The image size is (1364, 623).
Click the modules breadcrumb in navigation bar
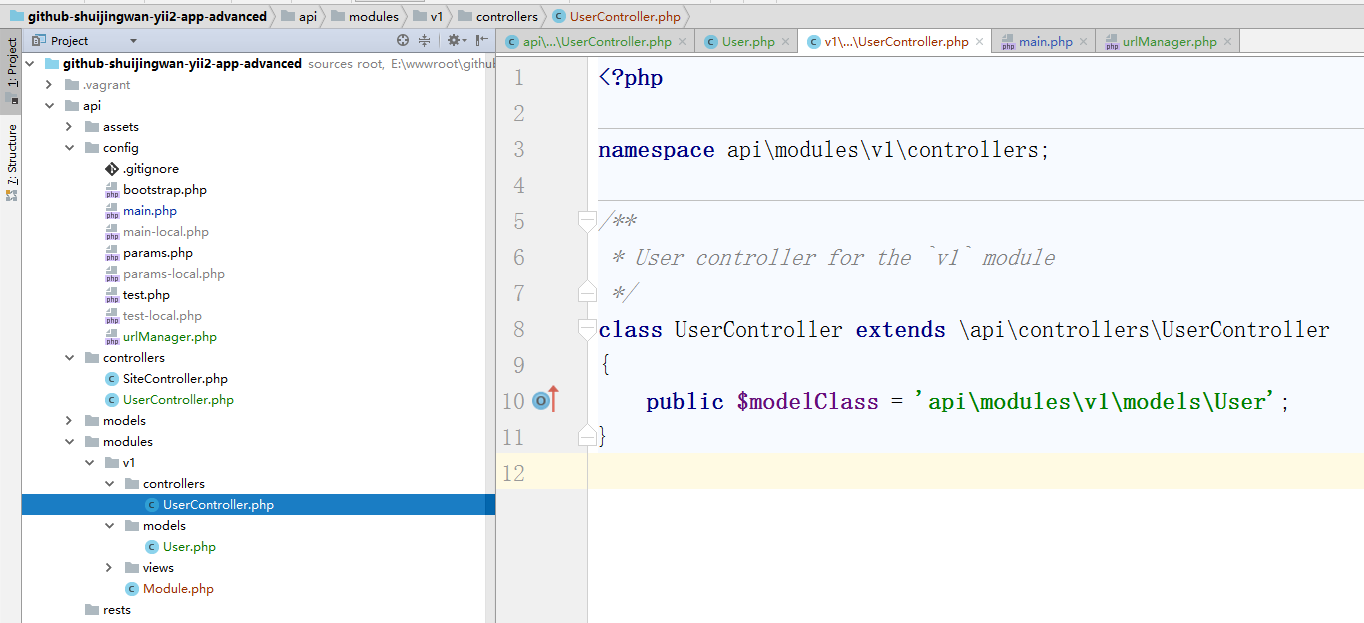pyautogui.click(x=372, y=16)
